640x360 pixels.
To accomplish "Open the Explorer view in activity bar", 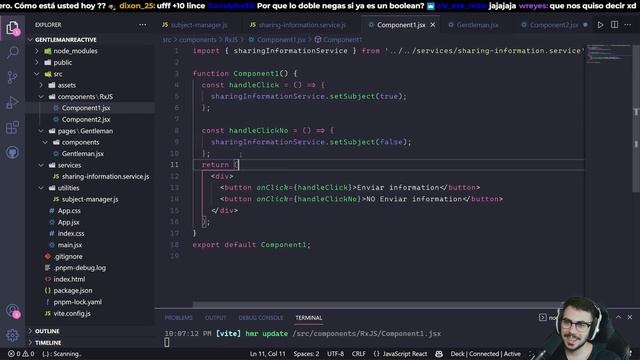I will click(x=13, y=28).
